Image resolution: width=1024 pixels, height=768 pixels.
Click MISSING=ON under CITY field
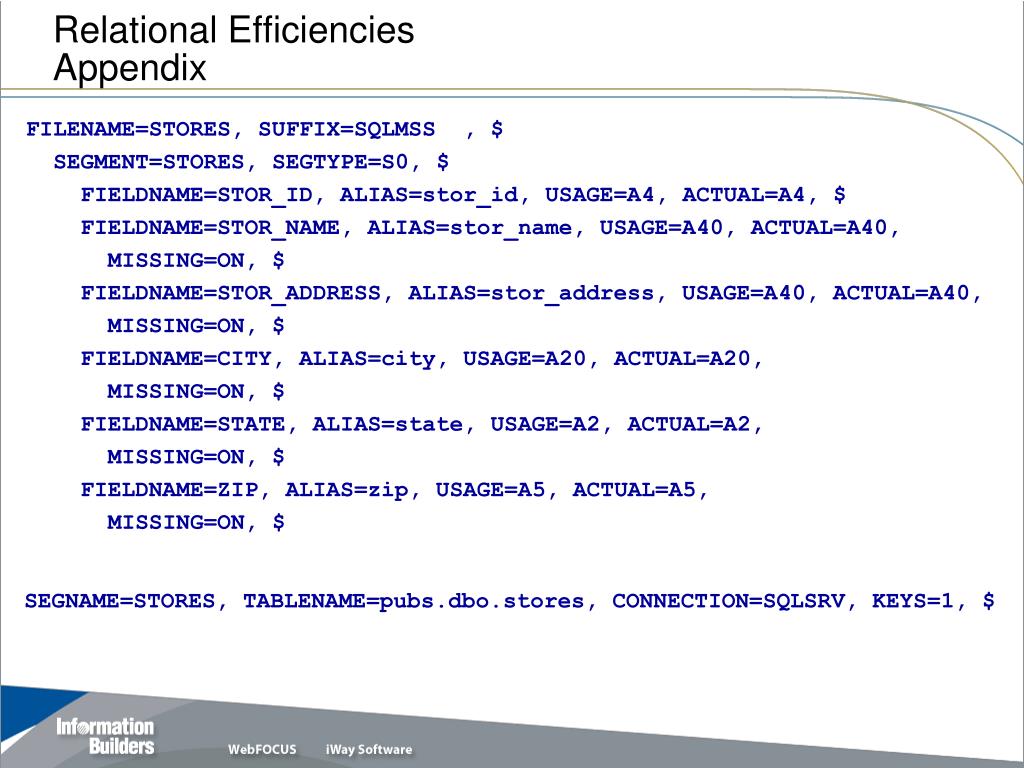(x=196, y=392)
